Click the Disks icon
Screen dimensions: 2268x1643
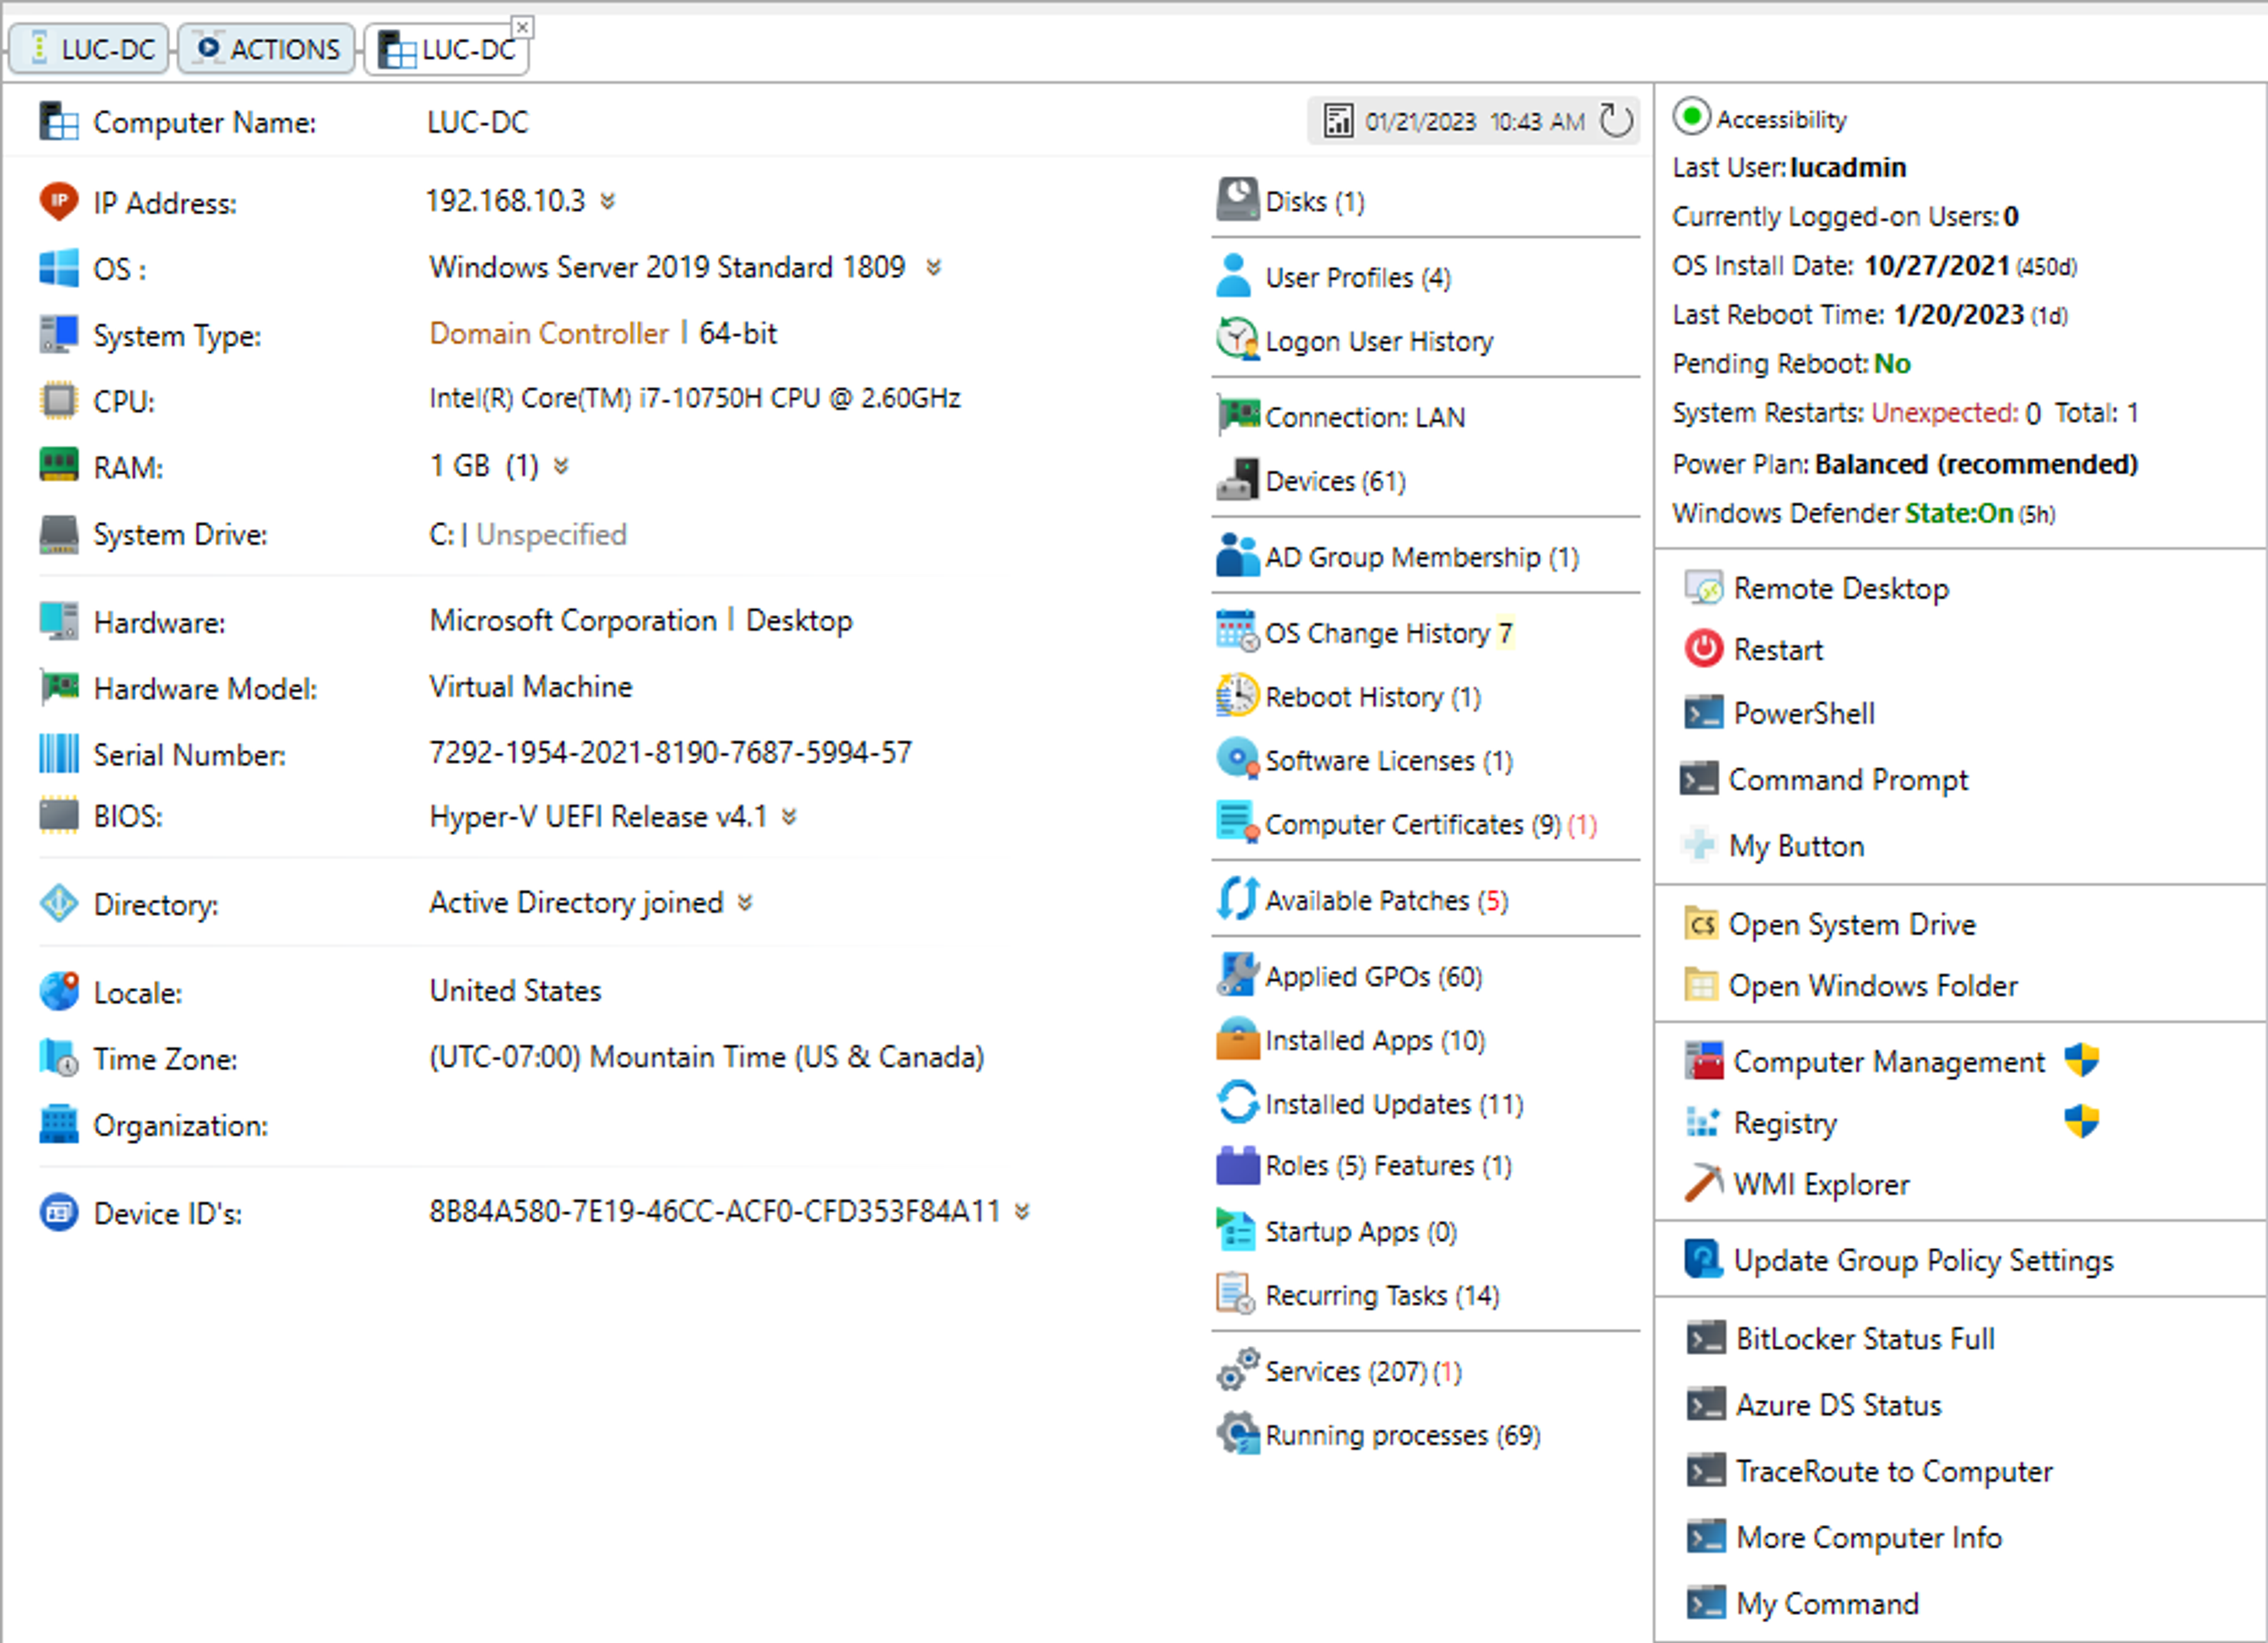[1237, 200]
